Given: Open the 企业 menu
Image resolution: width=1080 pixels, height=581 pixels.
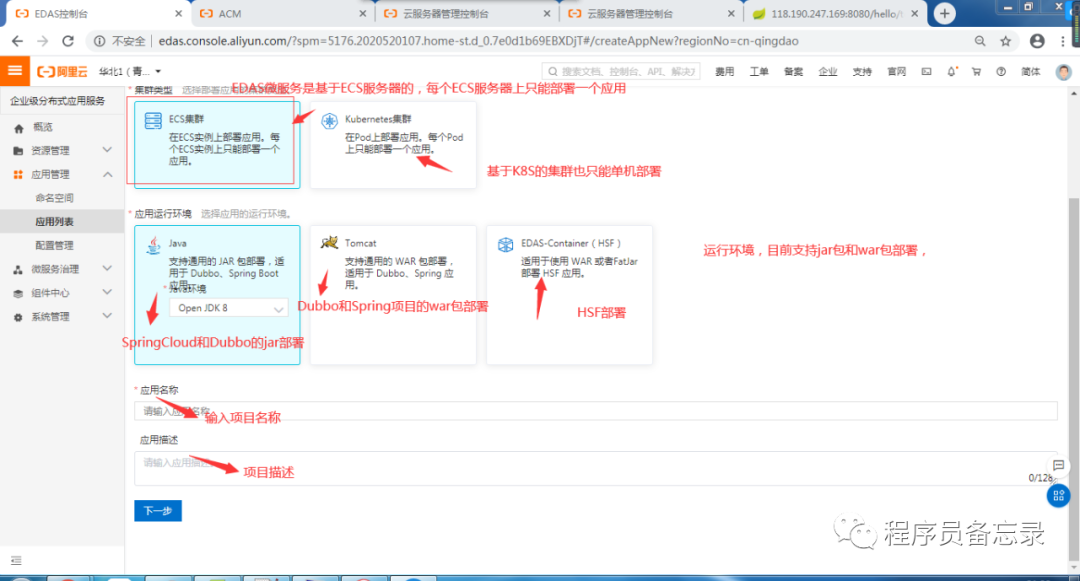Looking at the screenshot, I should [827, 72].
